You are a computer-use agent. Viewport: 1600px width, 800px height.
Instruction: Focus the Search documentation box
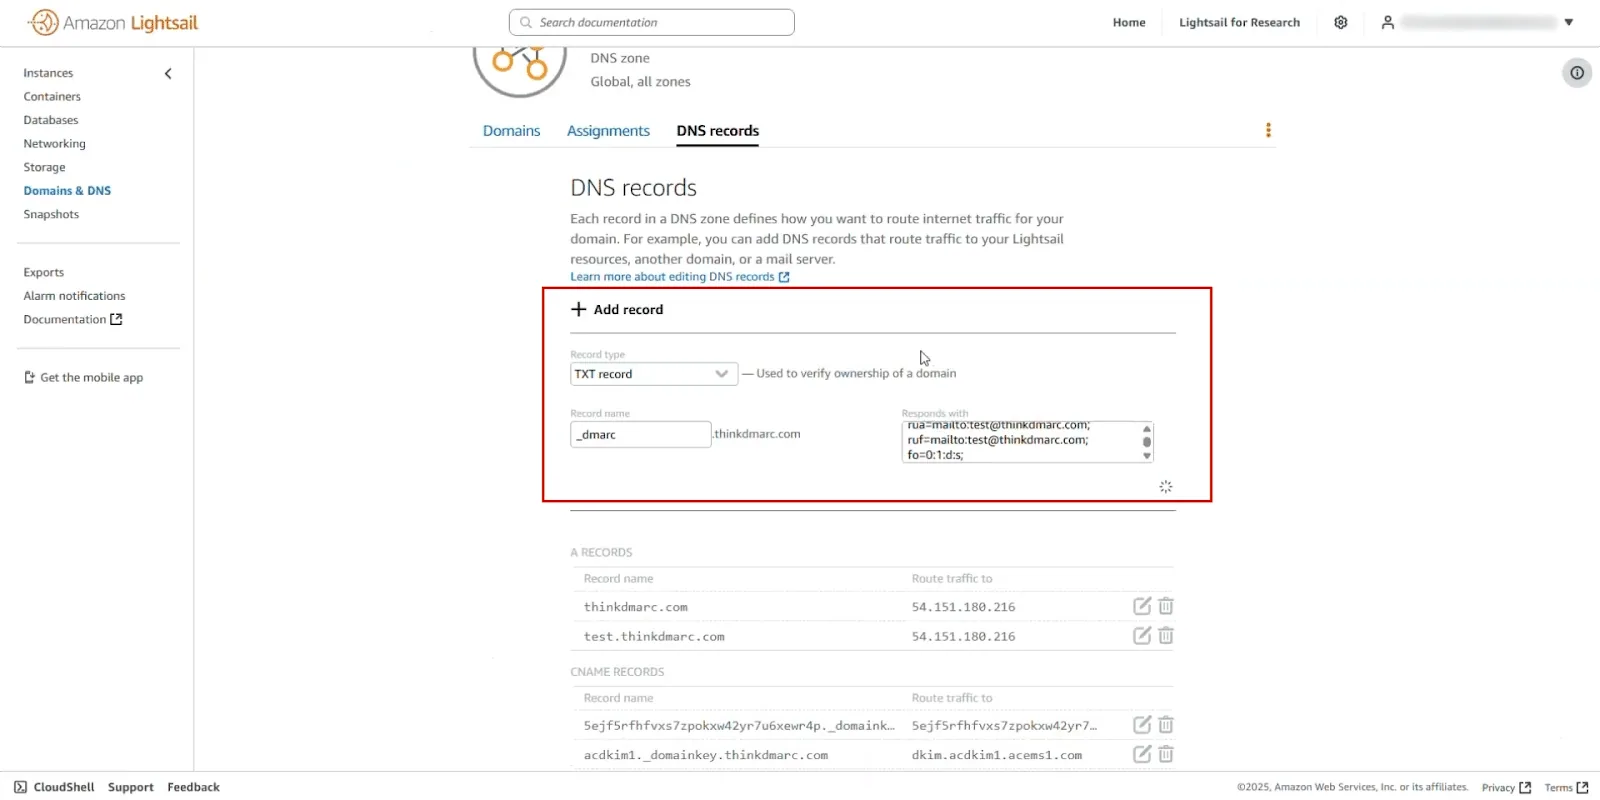coord(651,22)
